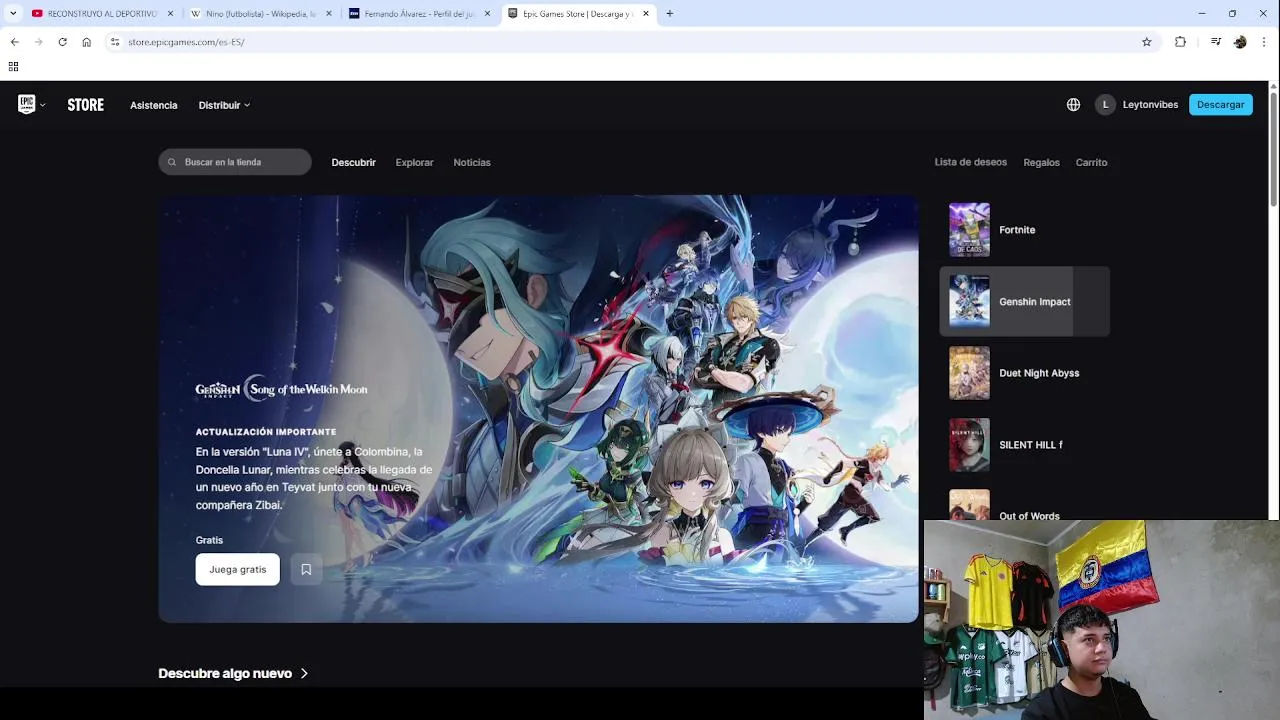
Task: Open a new browser tab
Action: [669, 14]
